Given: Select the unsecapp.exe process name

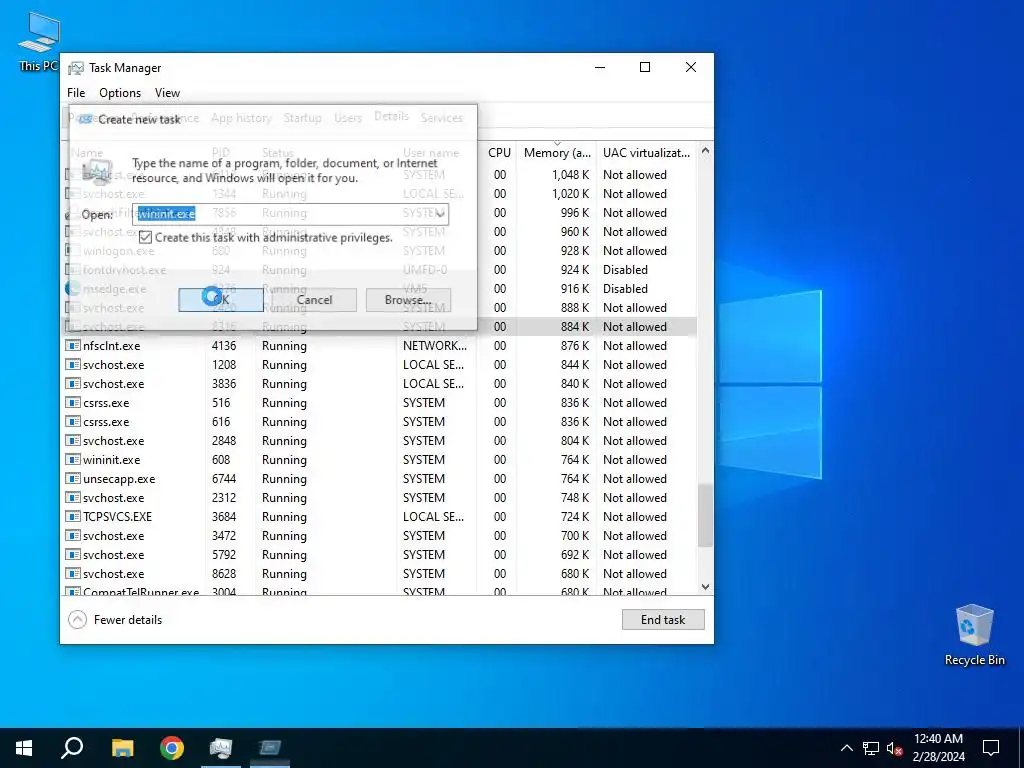Looking at the screenshot, I should pyautogui.click(x=119, y=479).
